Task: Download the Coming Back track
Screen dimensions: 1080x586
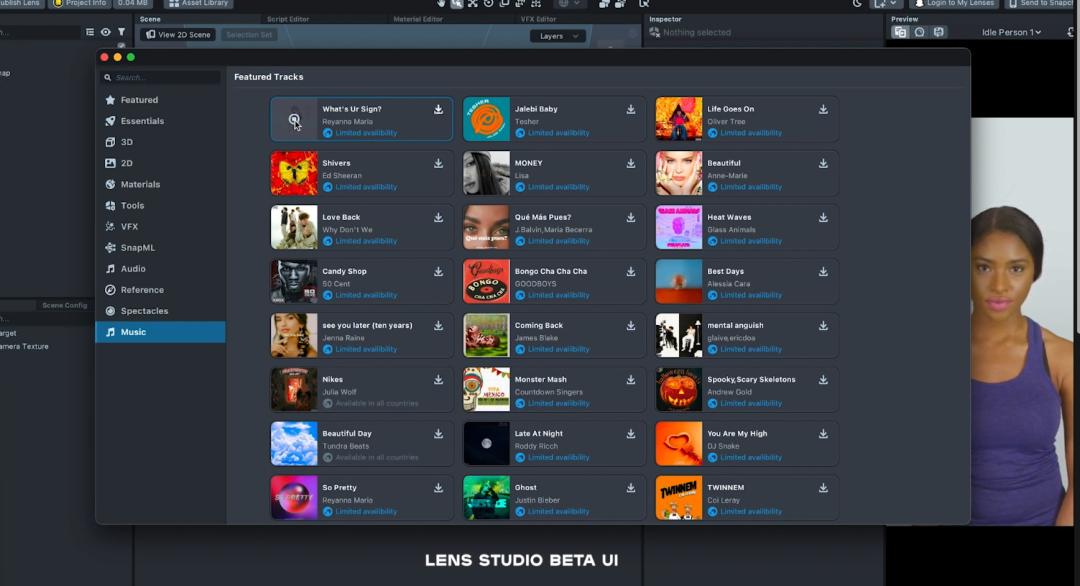Action: (x=630, y=326)
